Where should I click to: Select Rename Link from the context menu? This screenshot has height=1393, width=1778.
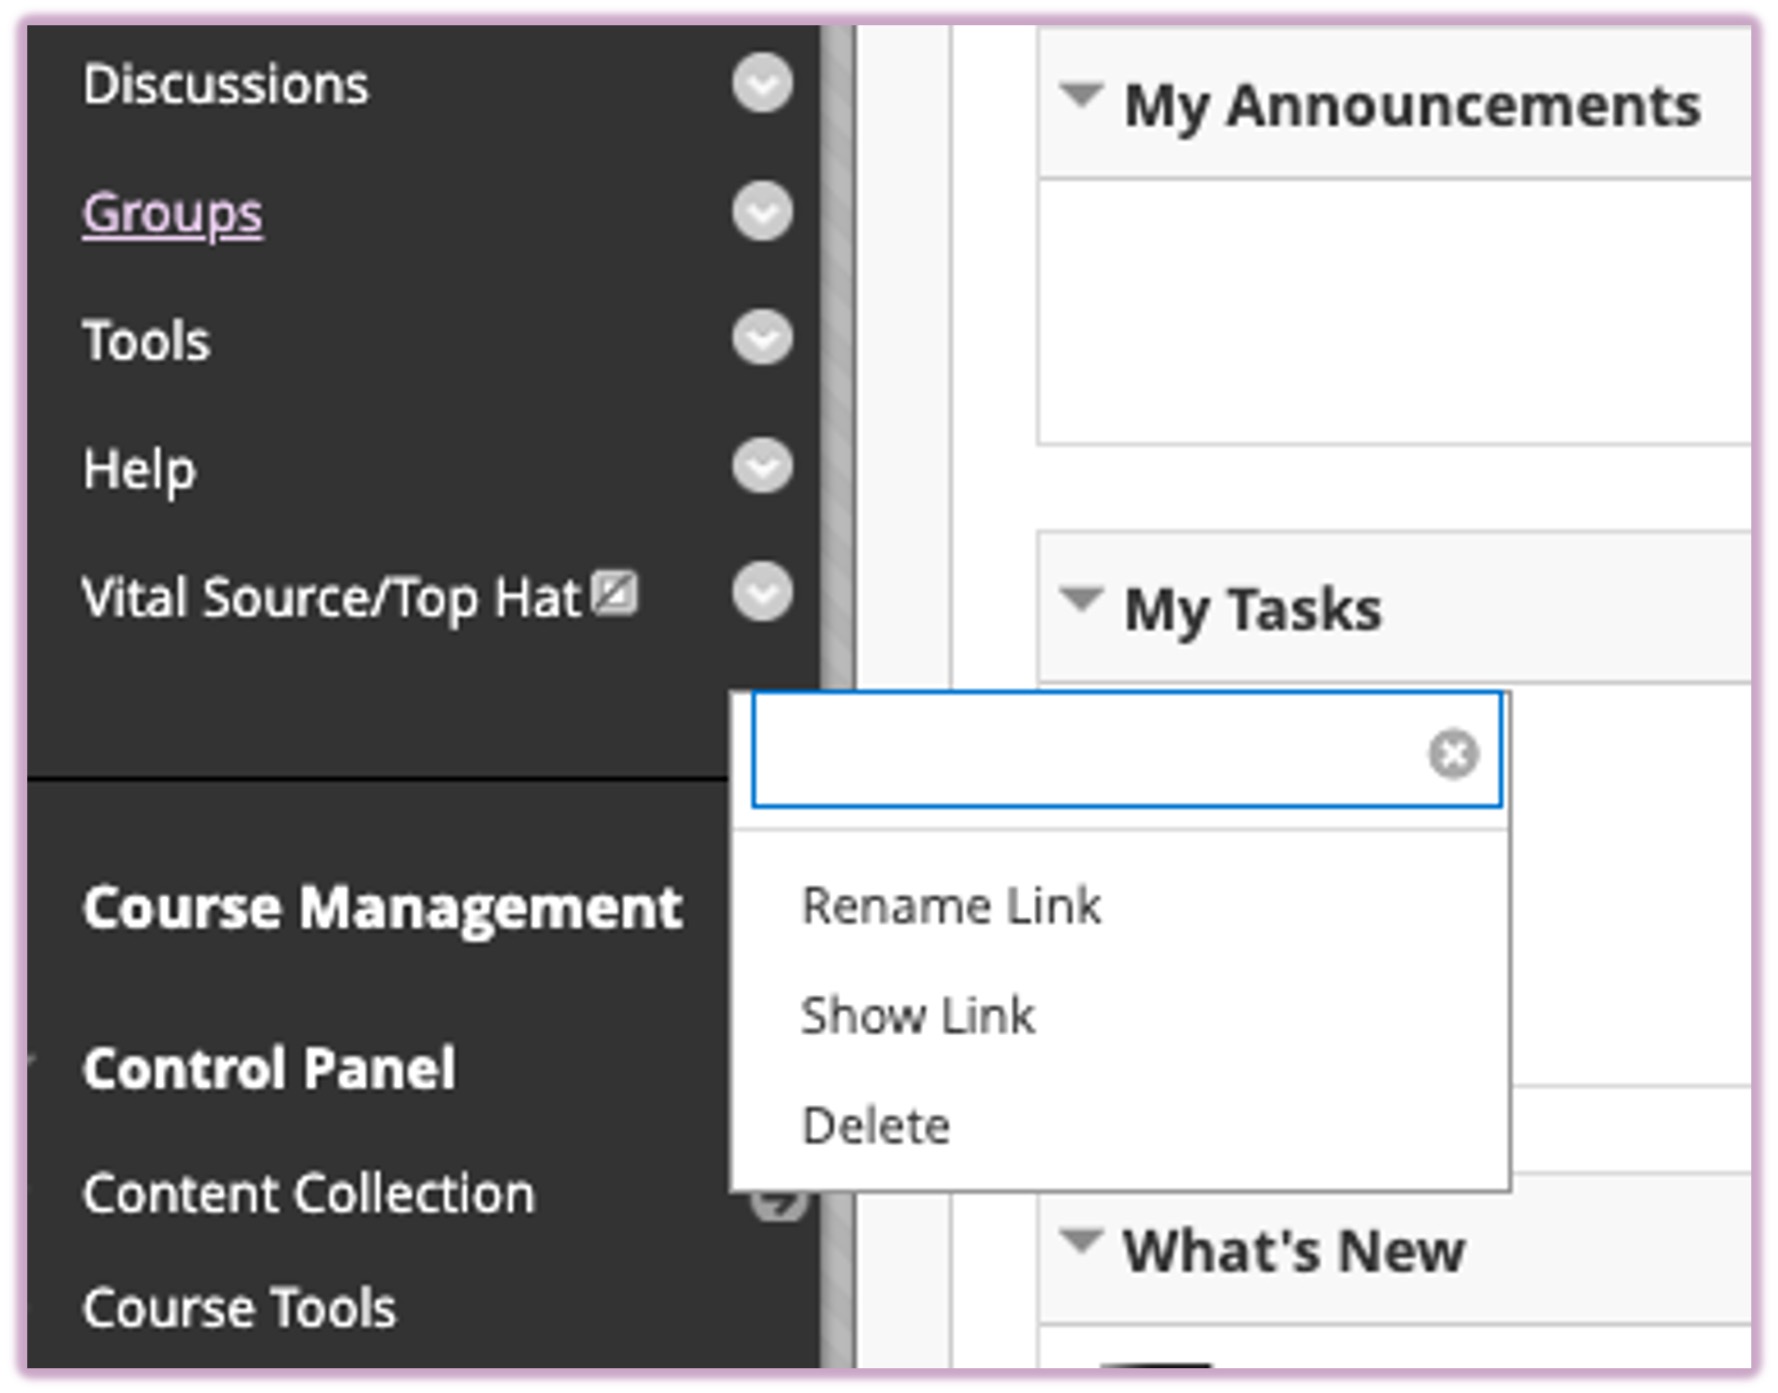click(x=952, y=905)
